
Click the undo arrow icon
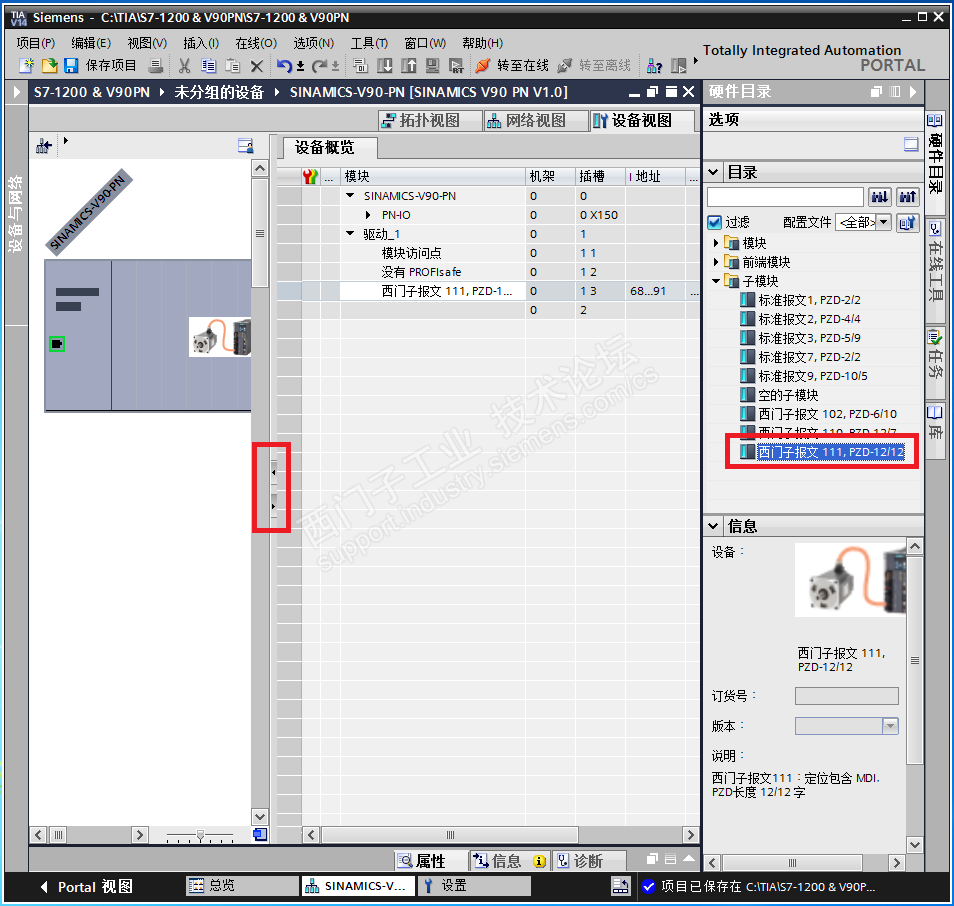click(284, 66)
